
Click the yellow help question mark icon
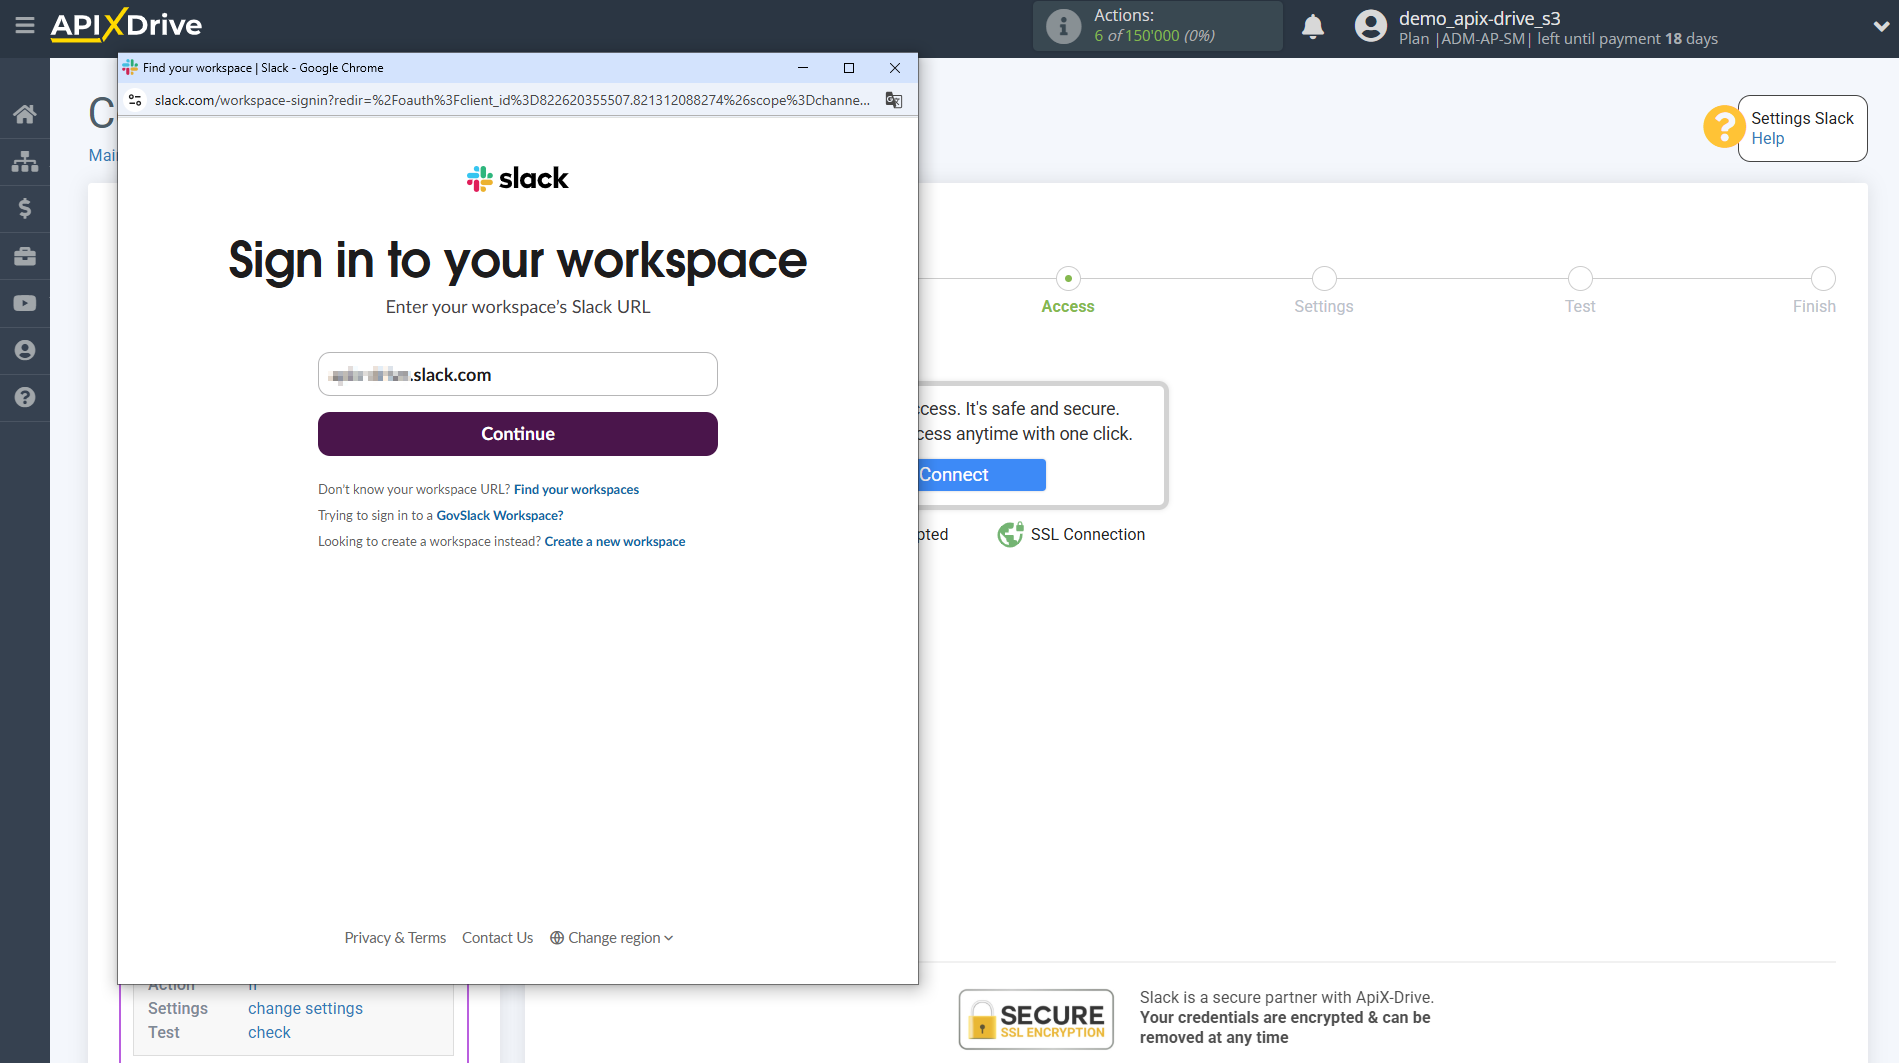point(1724,127)
